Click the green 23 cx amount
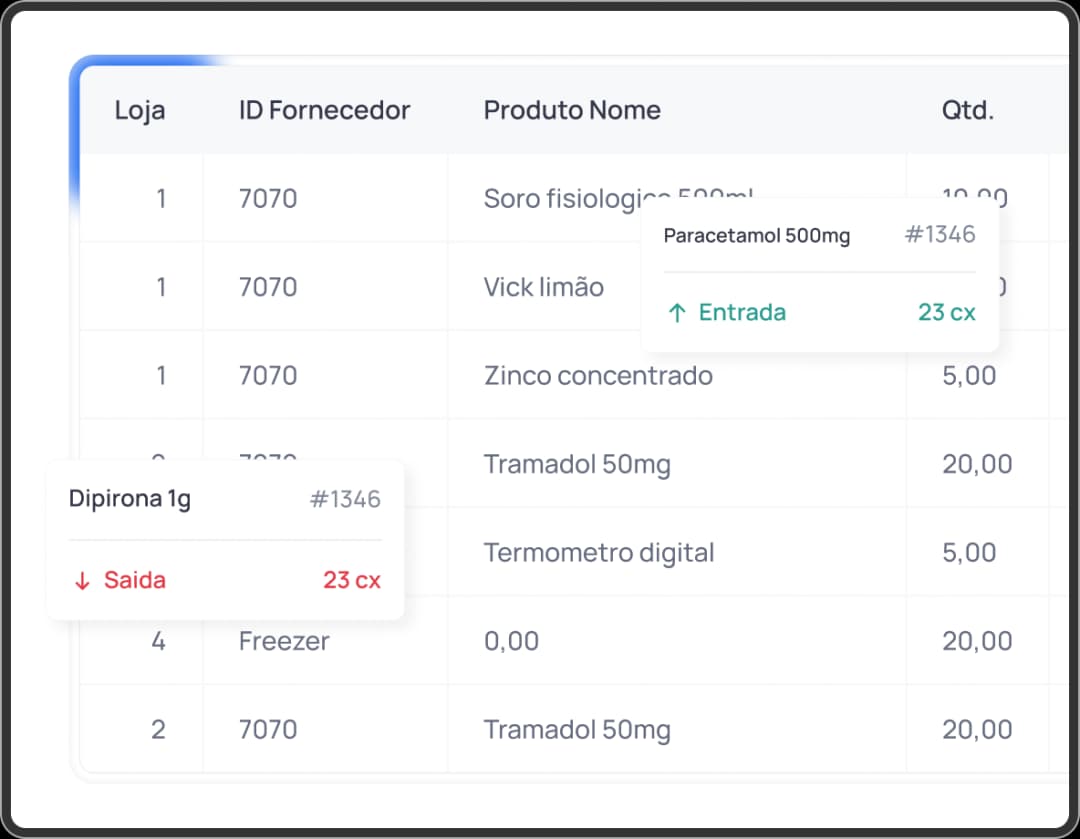 [946, 313]
